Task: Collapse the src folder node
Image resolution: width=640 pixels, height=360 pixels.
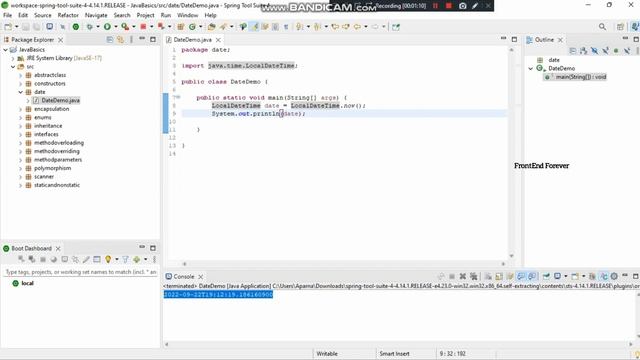Action: (13, 67)
